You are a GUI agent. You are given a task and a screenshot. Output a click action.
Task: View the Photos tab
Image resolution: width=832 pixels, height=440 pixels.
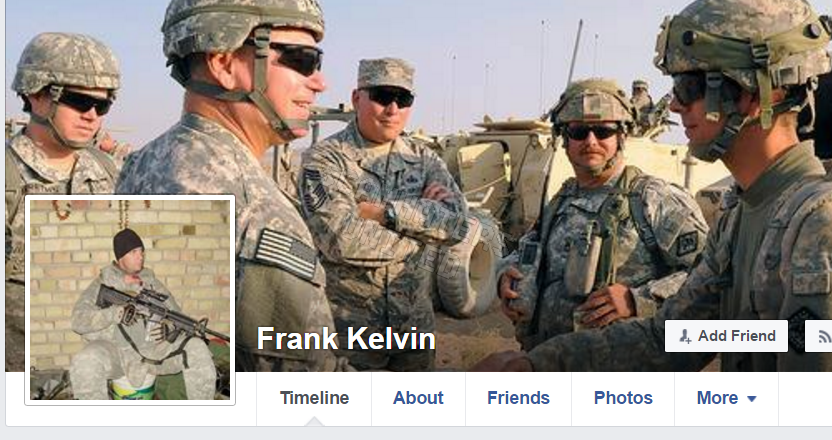coord(623,398)
